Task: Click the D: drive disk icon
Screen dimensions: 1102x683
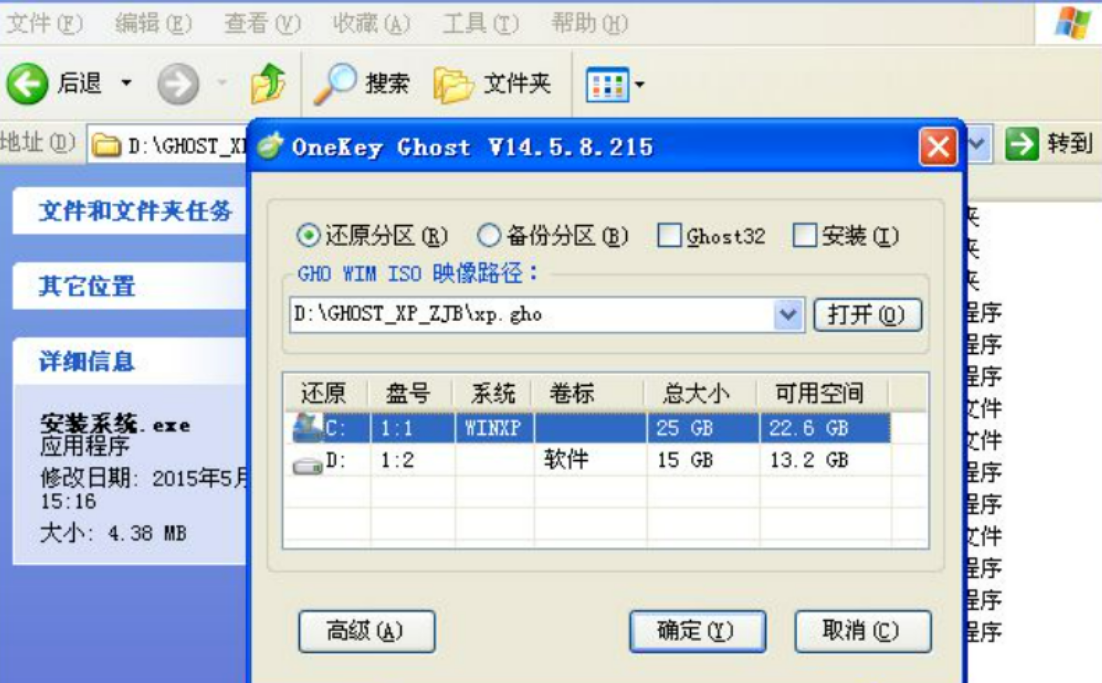Action: [x=307, y=464]
